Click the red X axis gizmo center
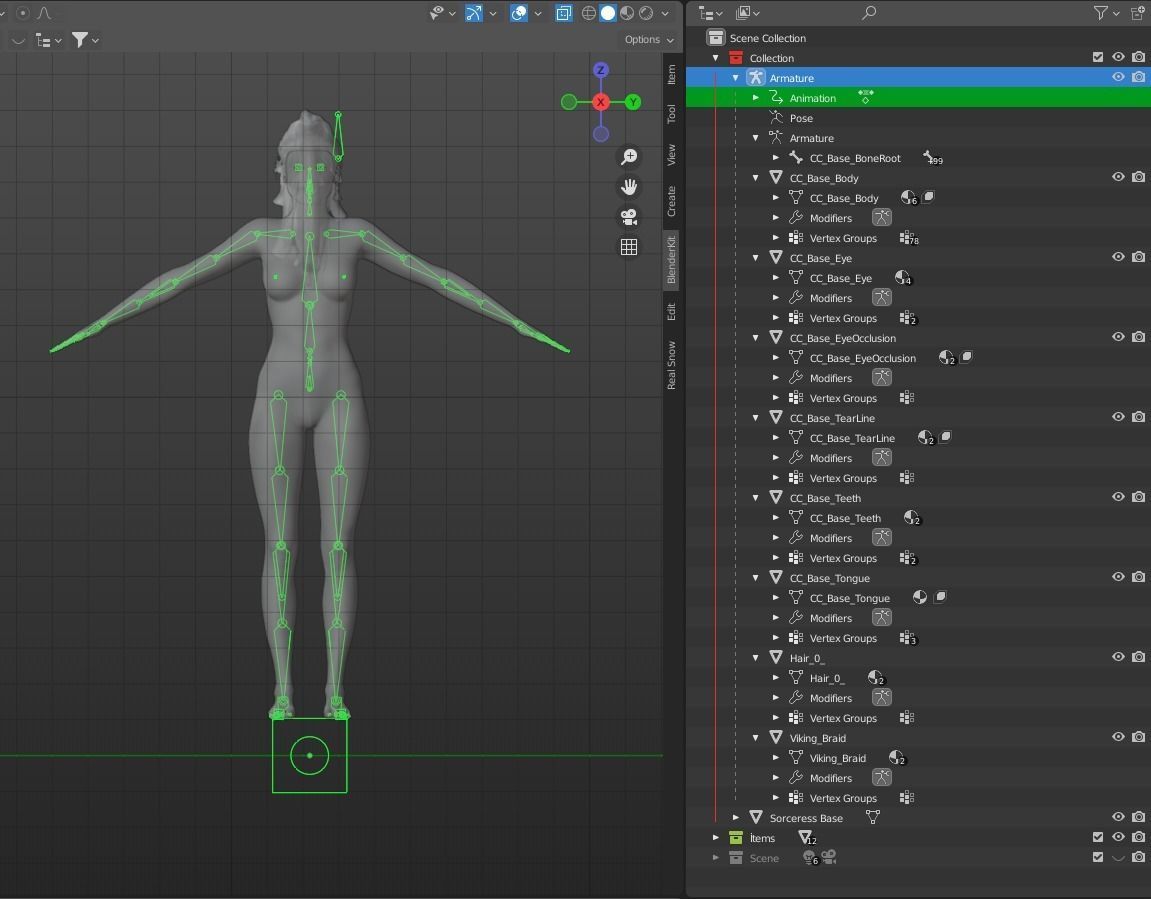The image size is (1151, 899). point(601,102)
